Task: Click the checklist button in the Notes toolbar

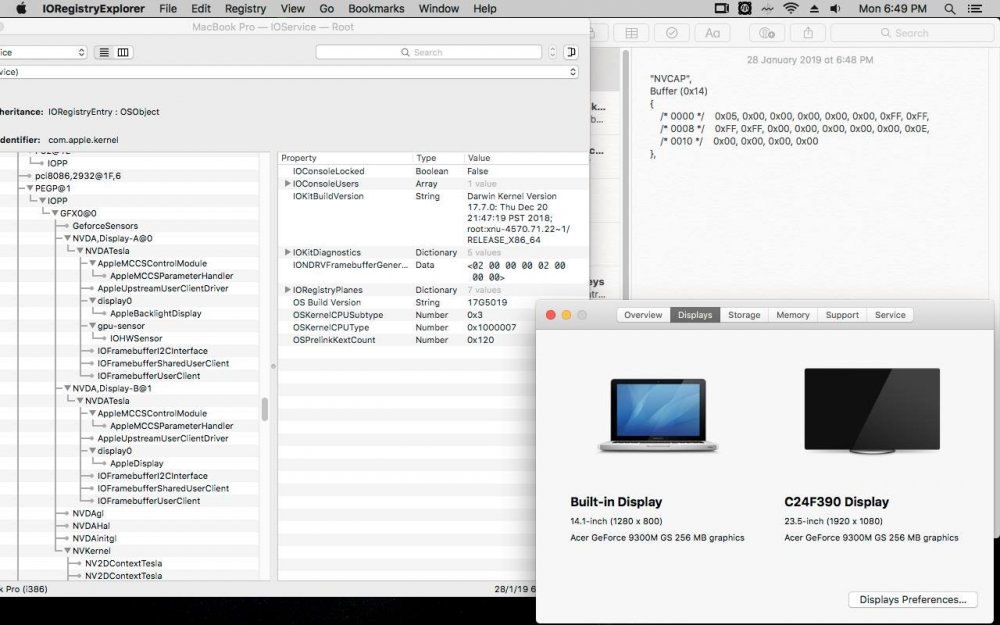Action: [x=672, y=33]
